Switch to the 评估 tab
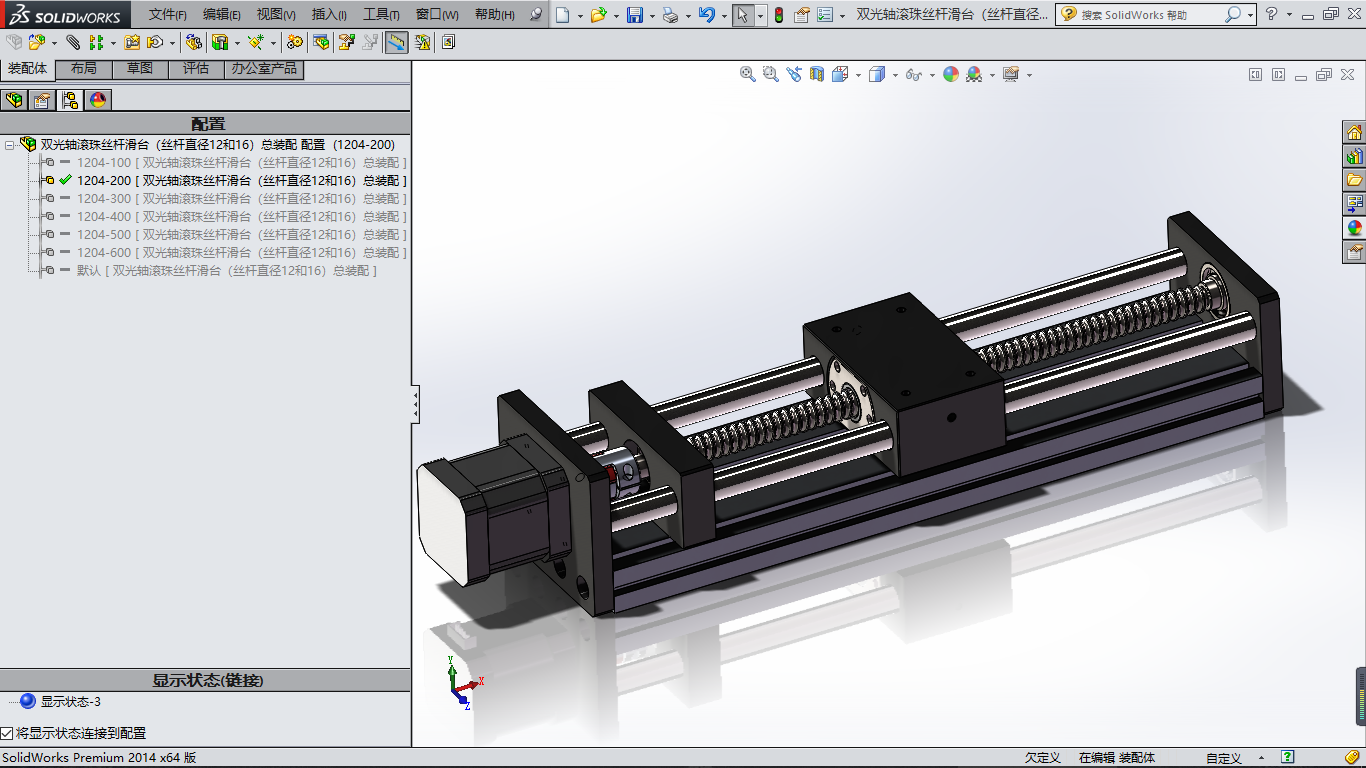The height and width of the screenshot is (768, 1366). click(x=195, y=69)
